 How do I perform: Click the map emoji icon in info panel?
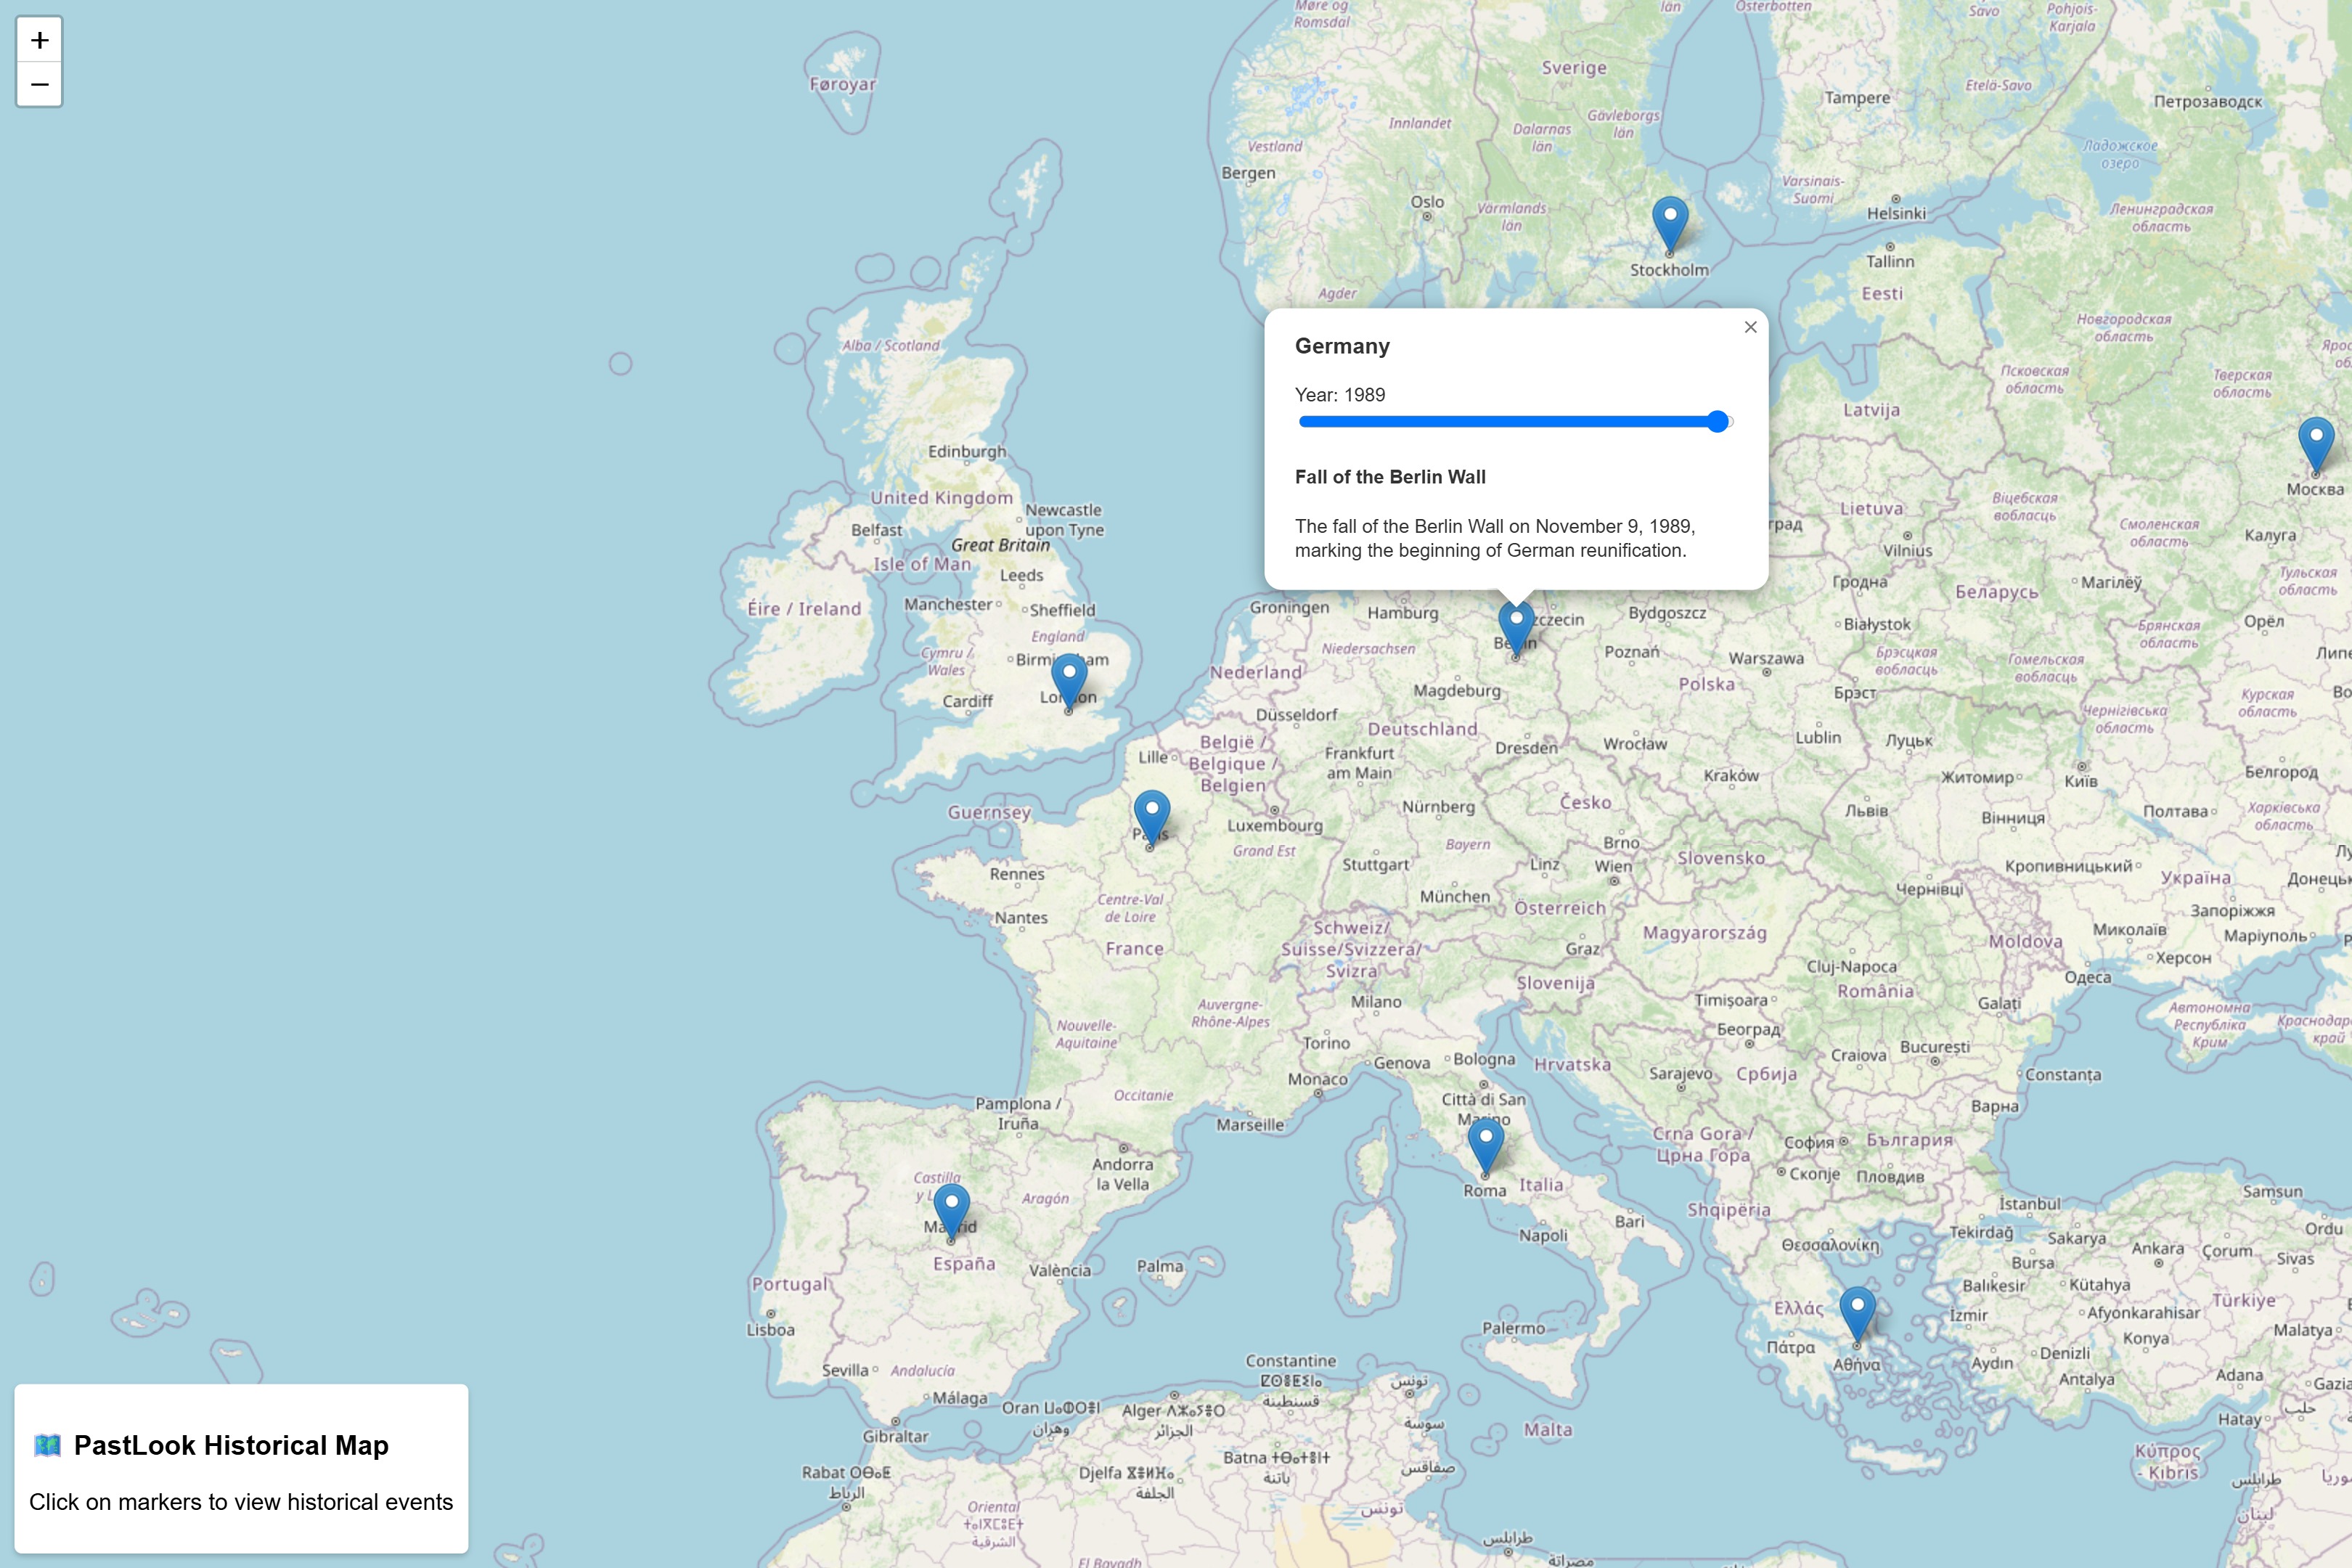[47, 1445]
